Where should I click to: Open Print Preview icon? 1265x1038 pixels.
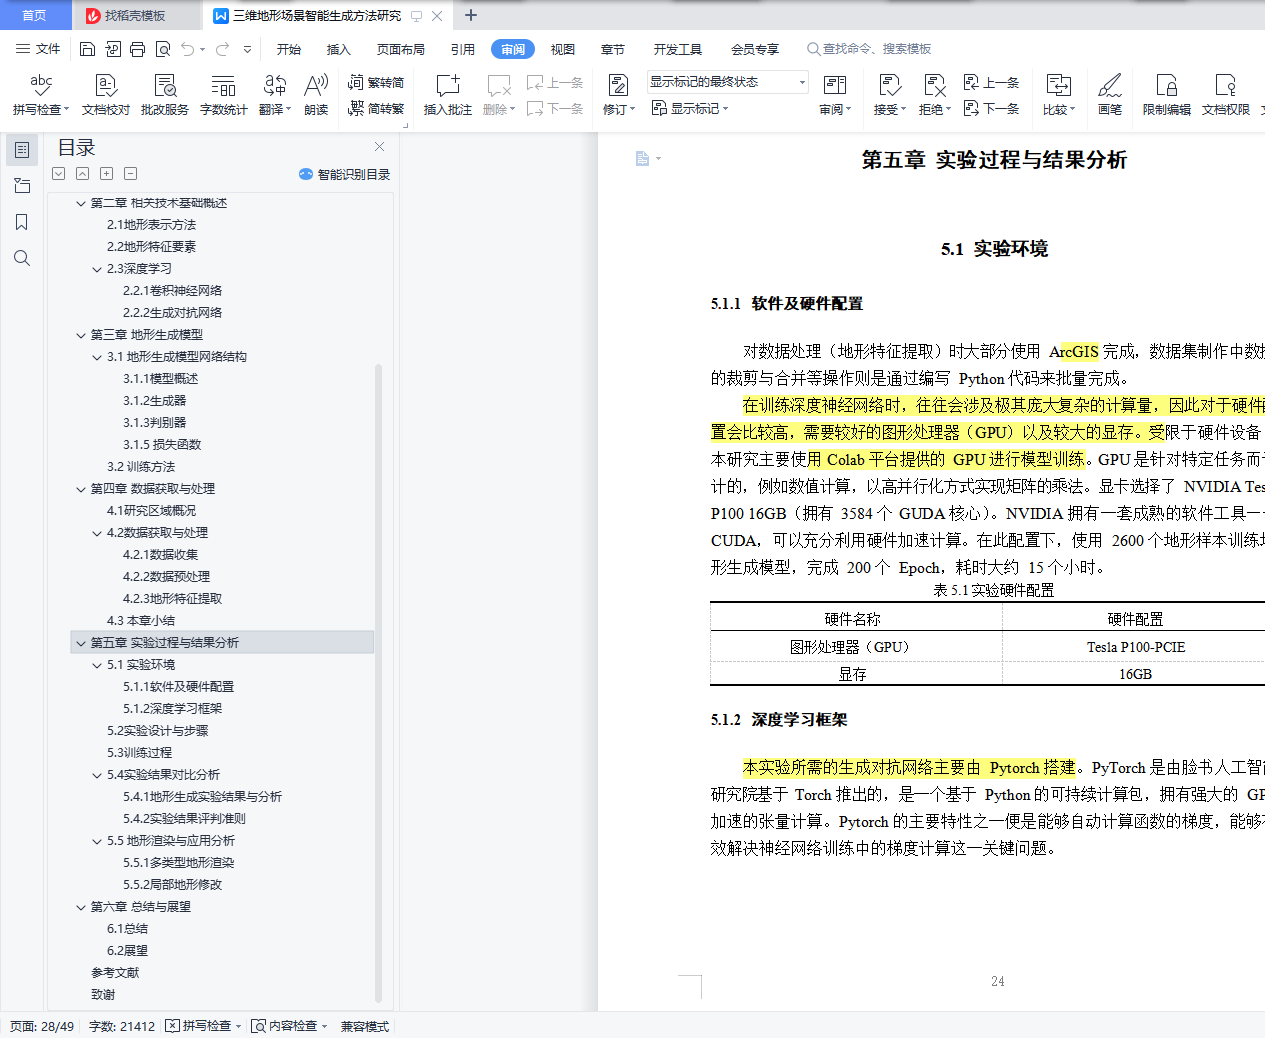[162, 49]
